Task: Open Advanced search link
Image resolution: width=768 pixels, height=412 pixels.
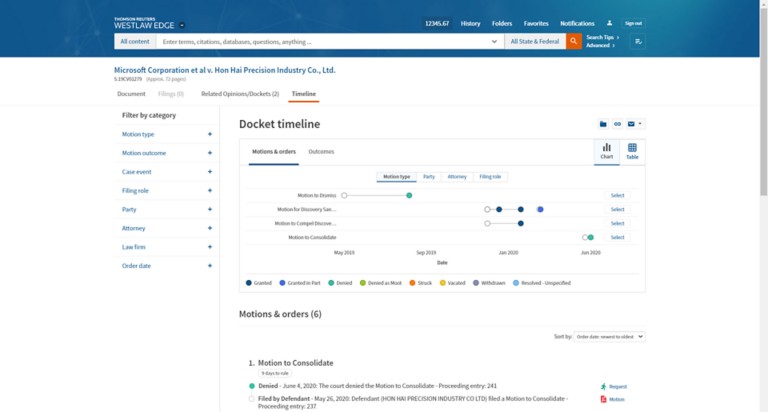Action: 600,46
